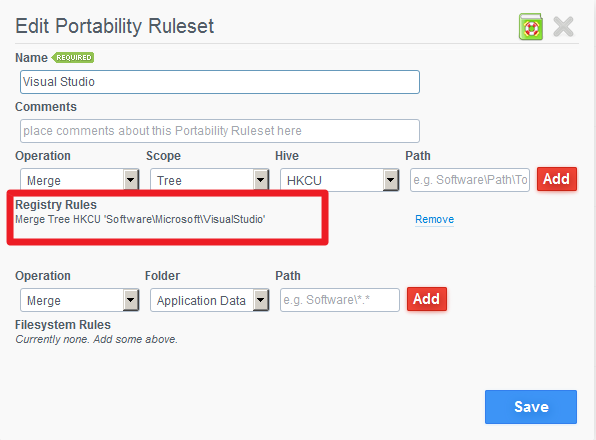Click the filesystem Path input field
The width and height of the screenshot is (596, 440).
(x=340, y=300)
